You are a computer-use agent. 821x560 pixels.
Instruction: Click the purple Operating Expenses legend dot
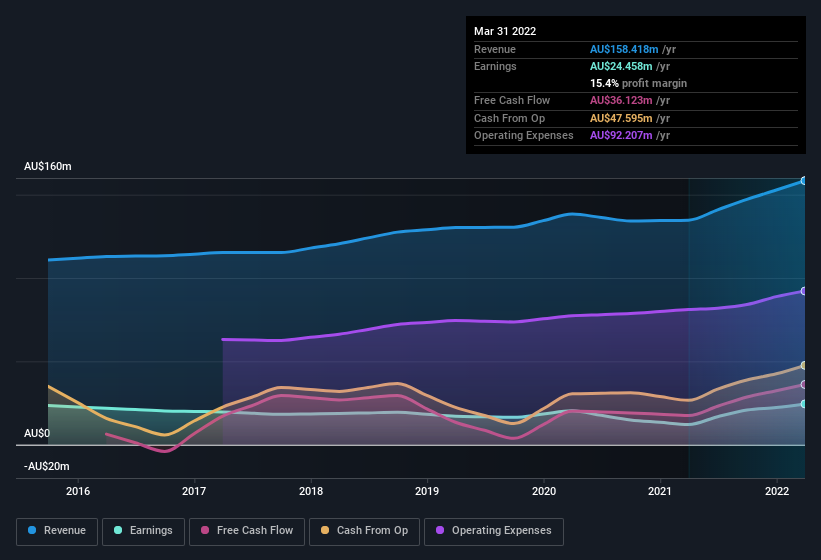441,530
